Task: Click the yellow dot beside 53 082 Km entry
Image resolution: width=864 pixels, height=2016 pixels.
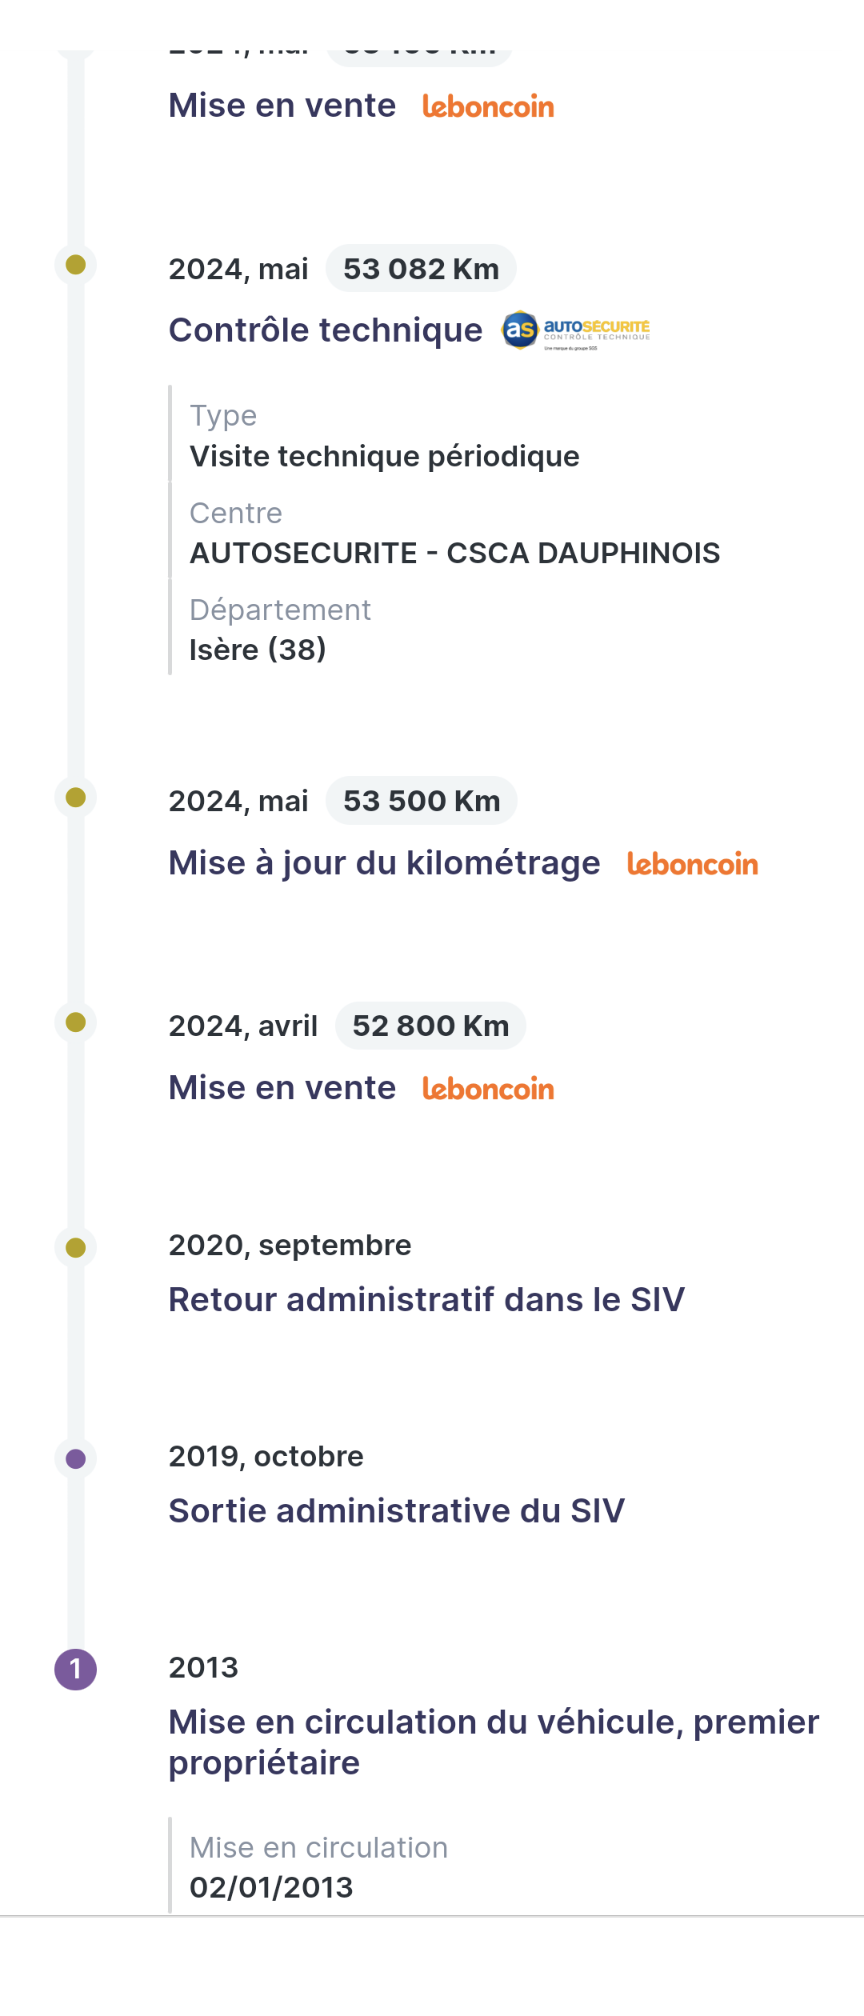Action: (76, 265)
